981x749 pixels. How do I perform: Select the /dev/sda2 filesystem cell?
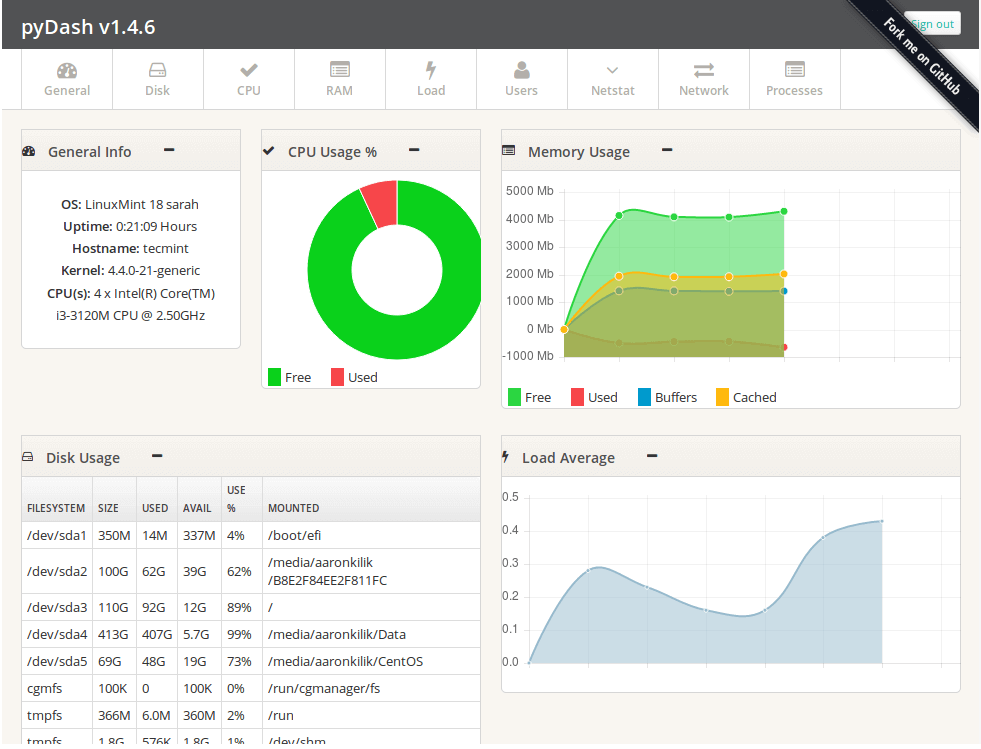pos(57,571)
